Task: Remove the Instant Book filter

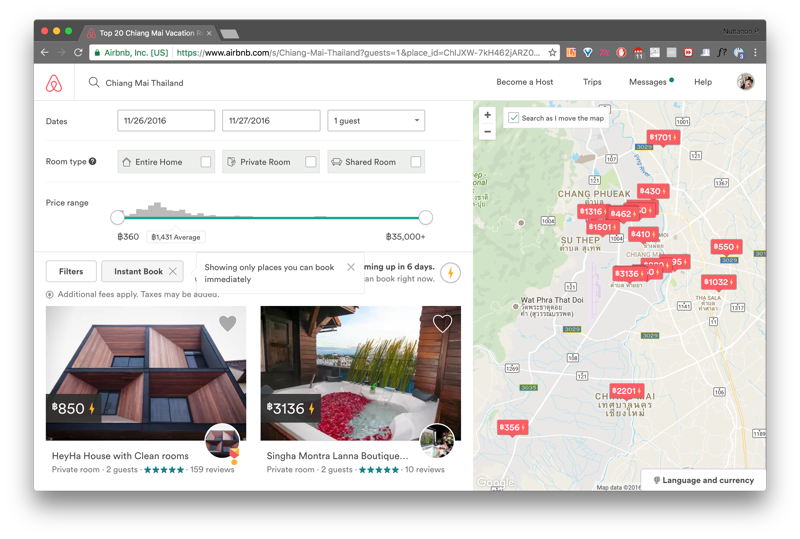Action: tap(173, 271)
